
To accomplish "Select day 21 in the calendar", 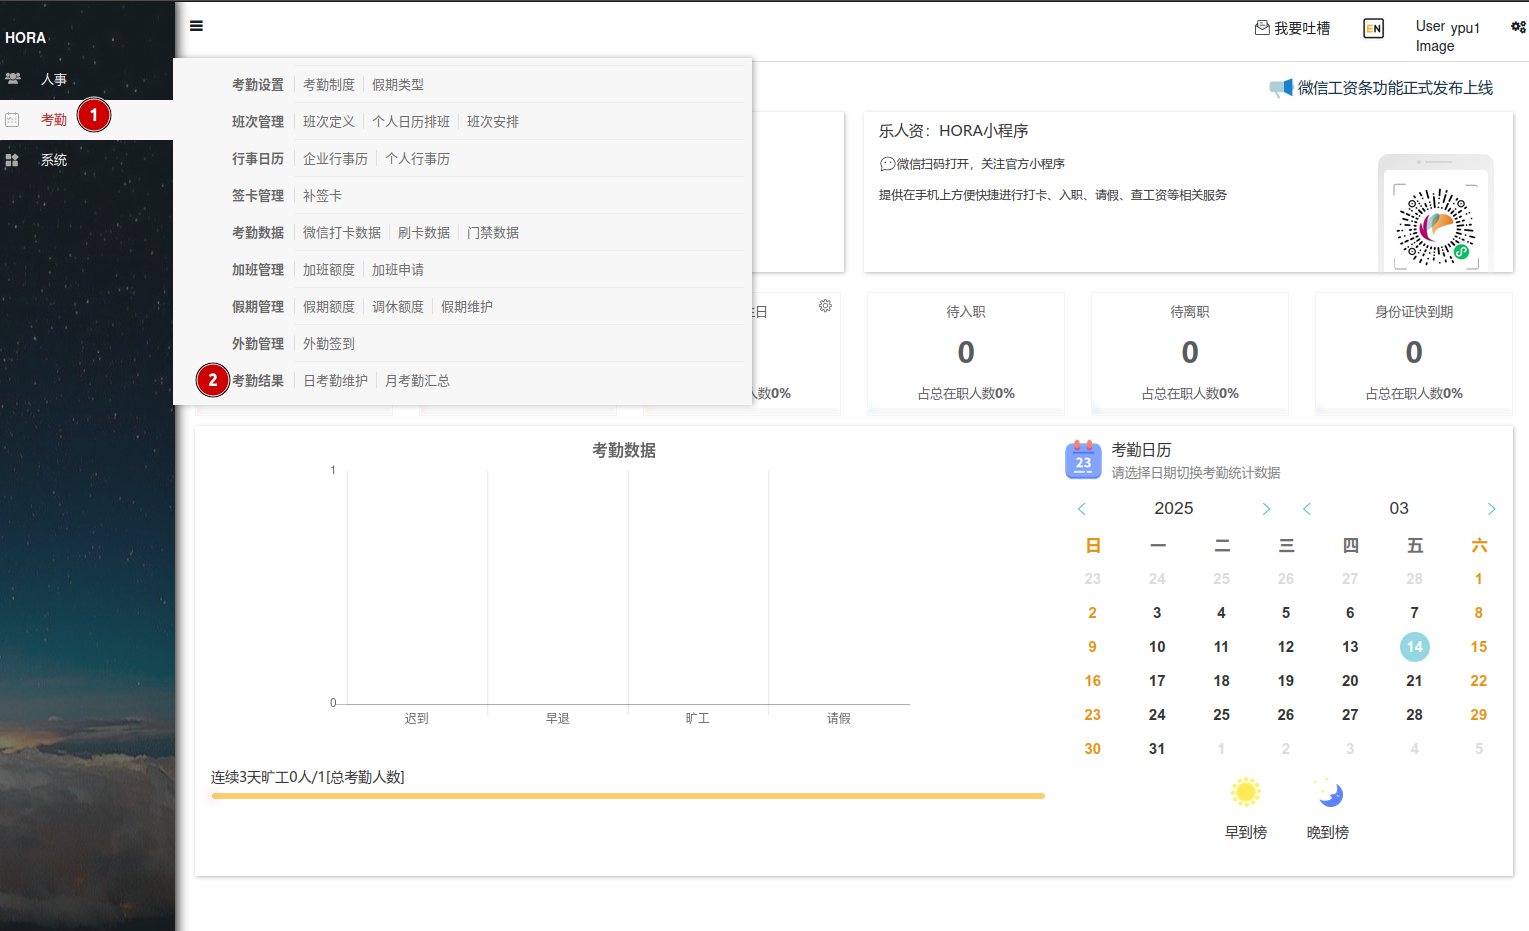I will pos(1414,681).
